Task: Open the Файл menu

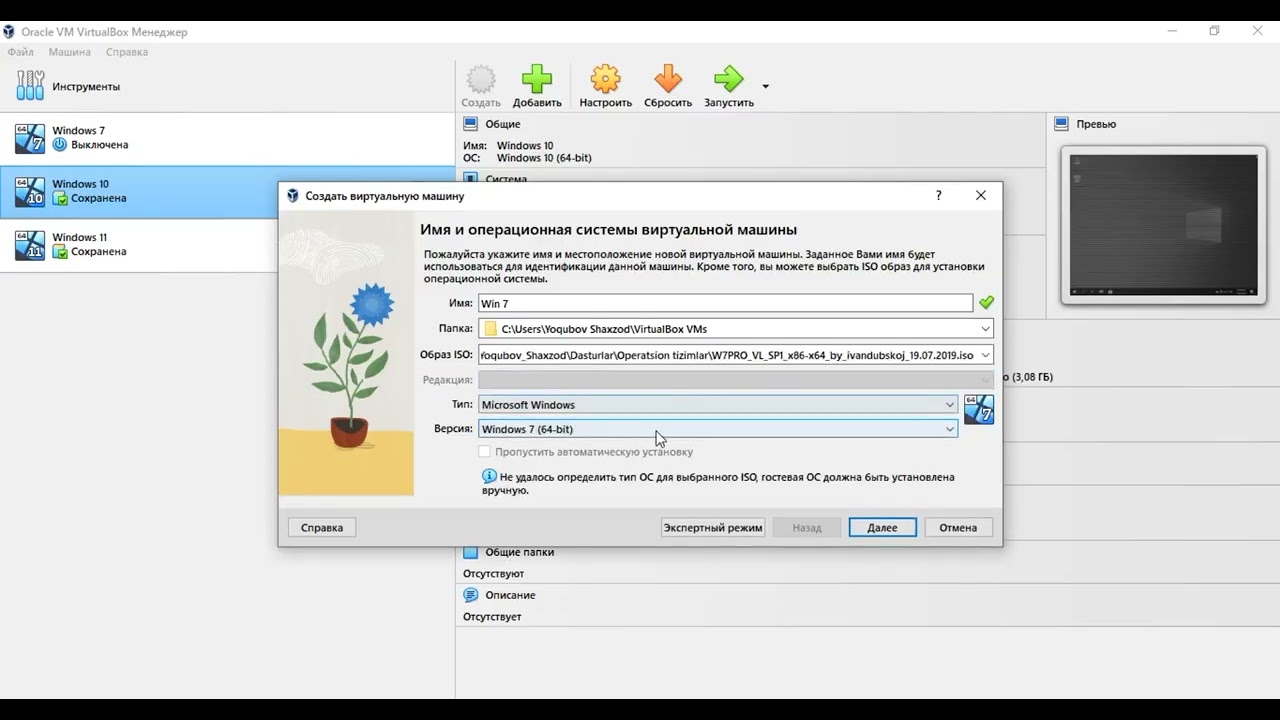Action: [20, 52]
